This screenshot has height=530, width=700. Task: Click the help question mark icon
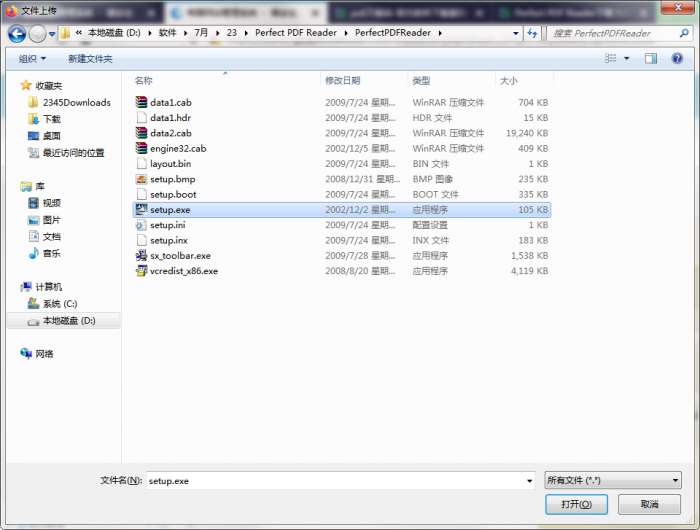pos(677,58)
